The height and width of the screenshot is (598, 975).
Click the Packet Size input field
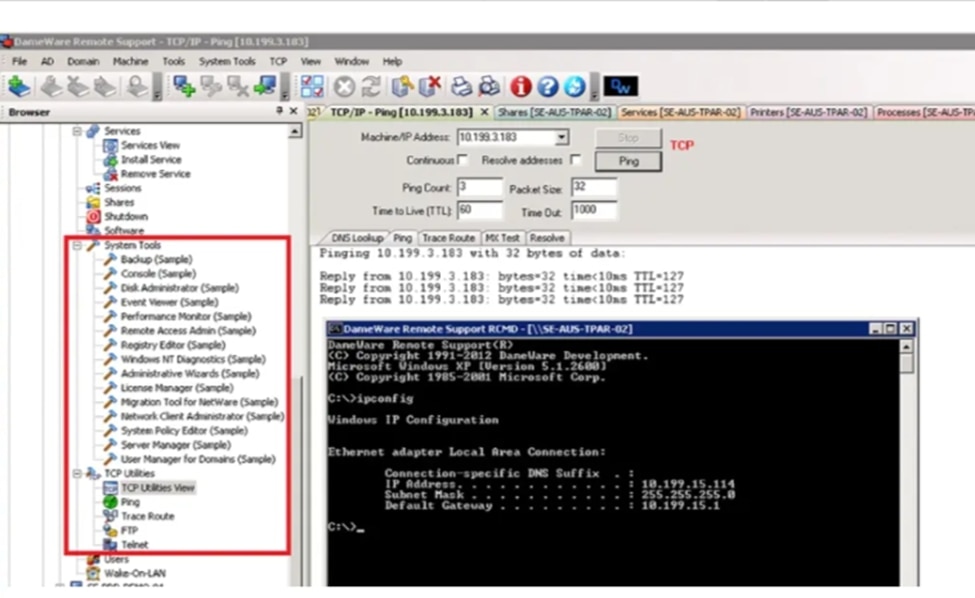coord(594,186)
